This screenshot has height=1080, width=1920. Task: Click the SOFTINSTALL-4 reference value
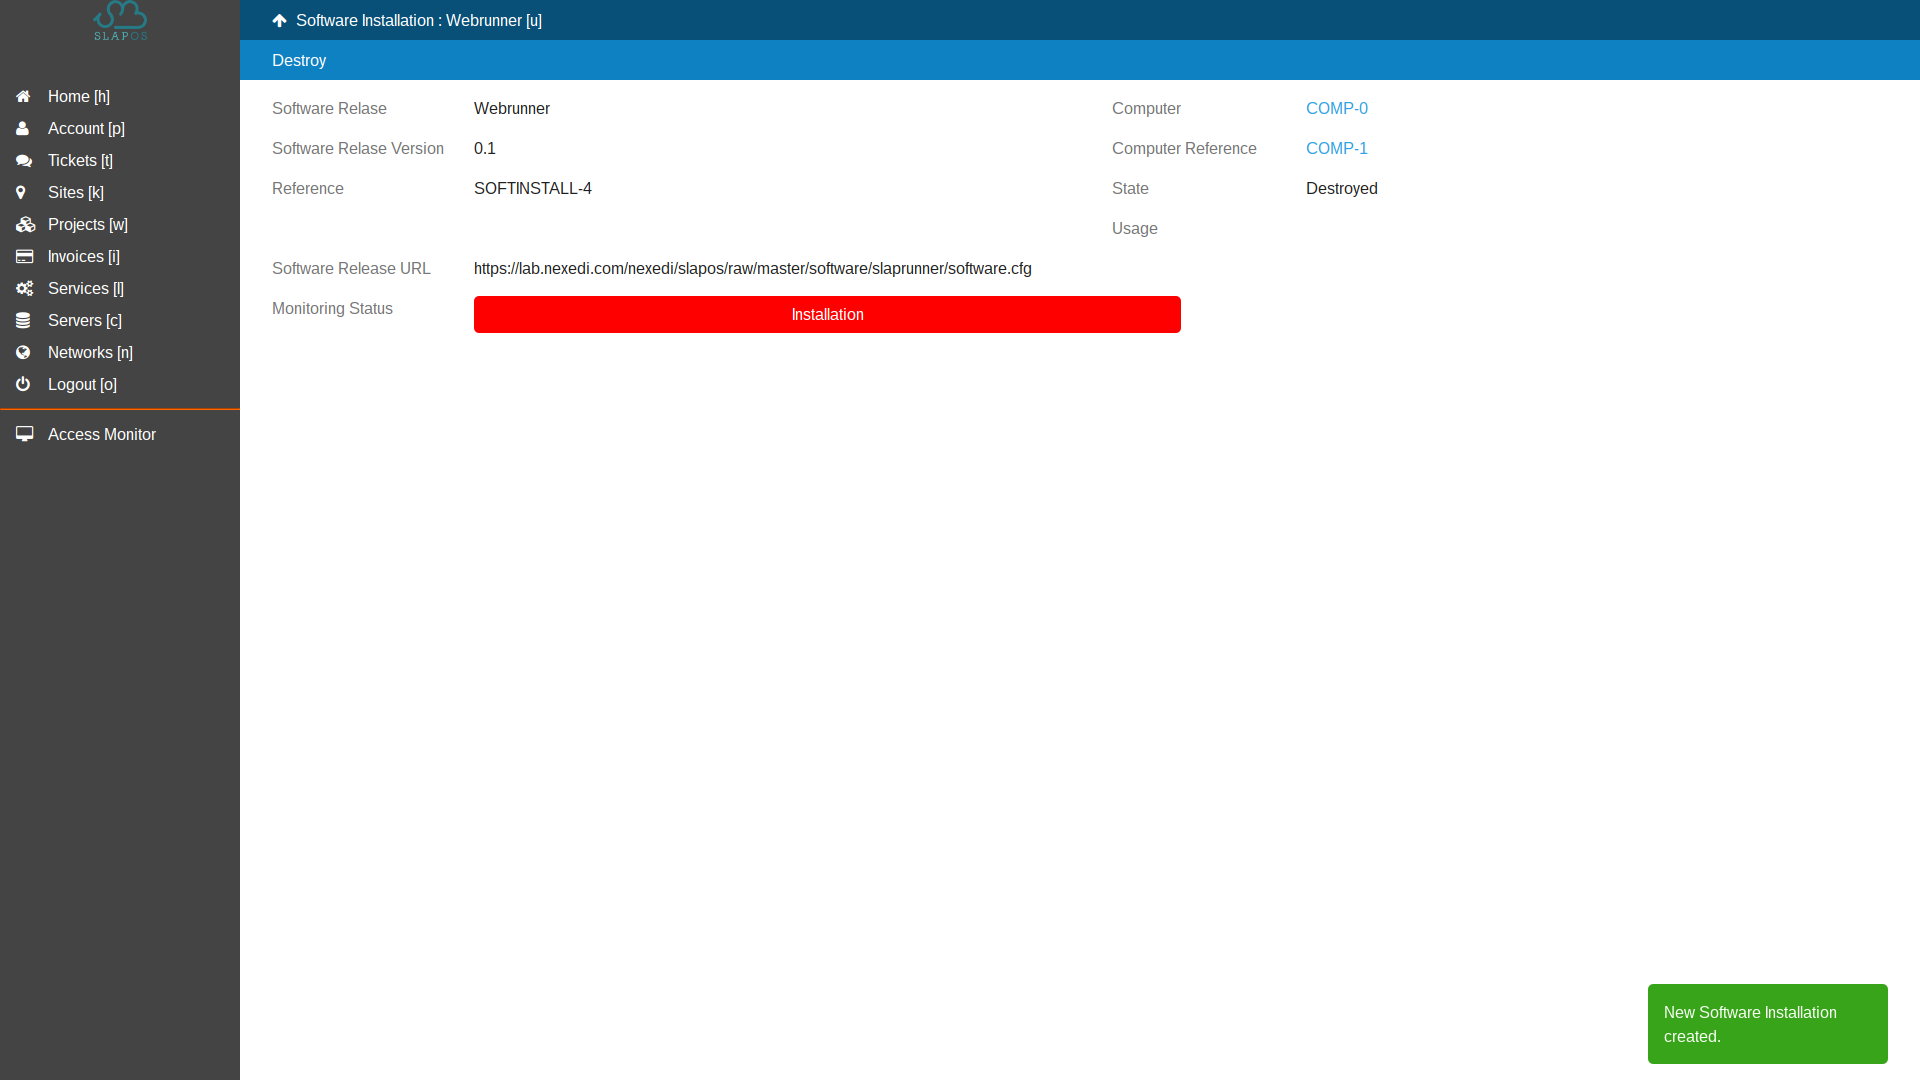point(533,188)
